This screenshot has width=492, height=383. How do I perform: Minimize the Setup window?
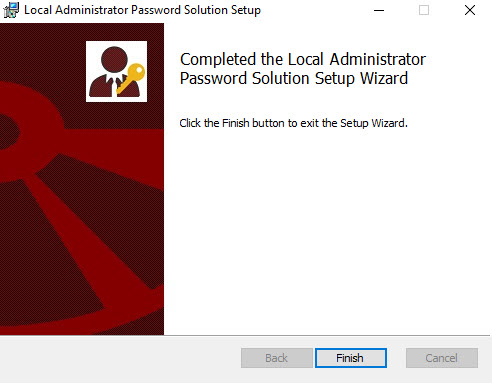[x=379, y=10]
